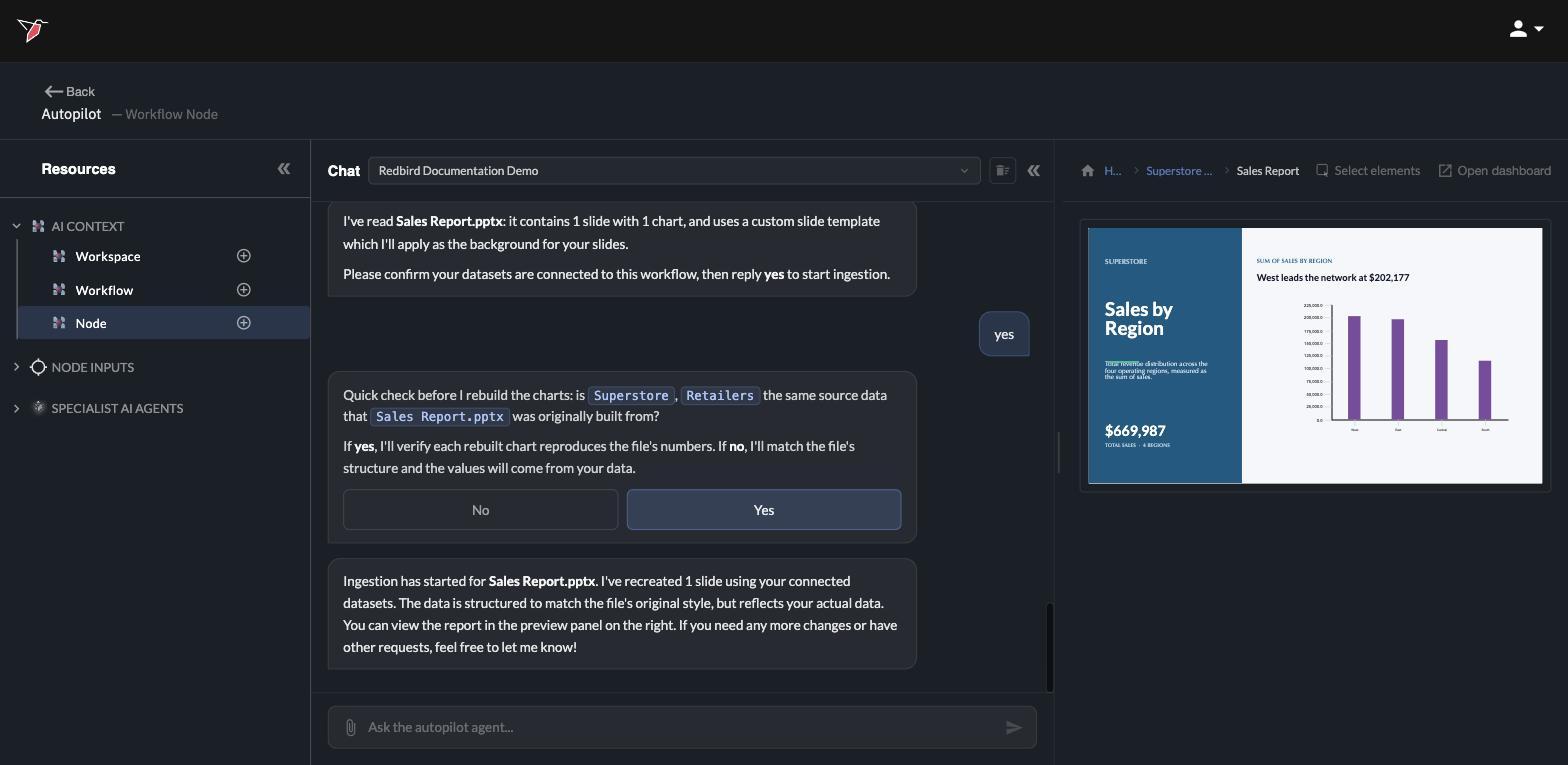Open the Superstore breadcrumb link
The width and height of the screenshot is (1568, 765).
point(1179,170)
